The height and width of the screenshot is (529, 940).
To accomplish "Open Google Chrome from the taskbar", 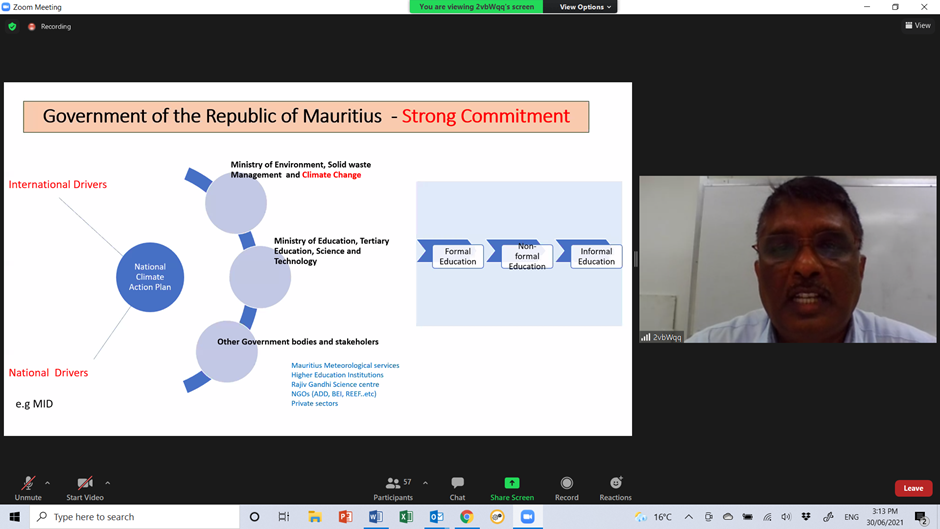I will tap(466, 517).
